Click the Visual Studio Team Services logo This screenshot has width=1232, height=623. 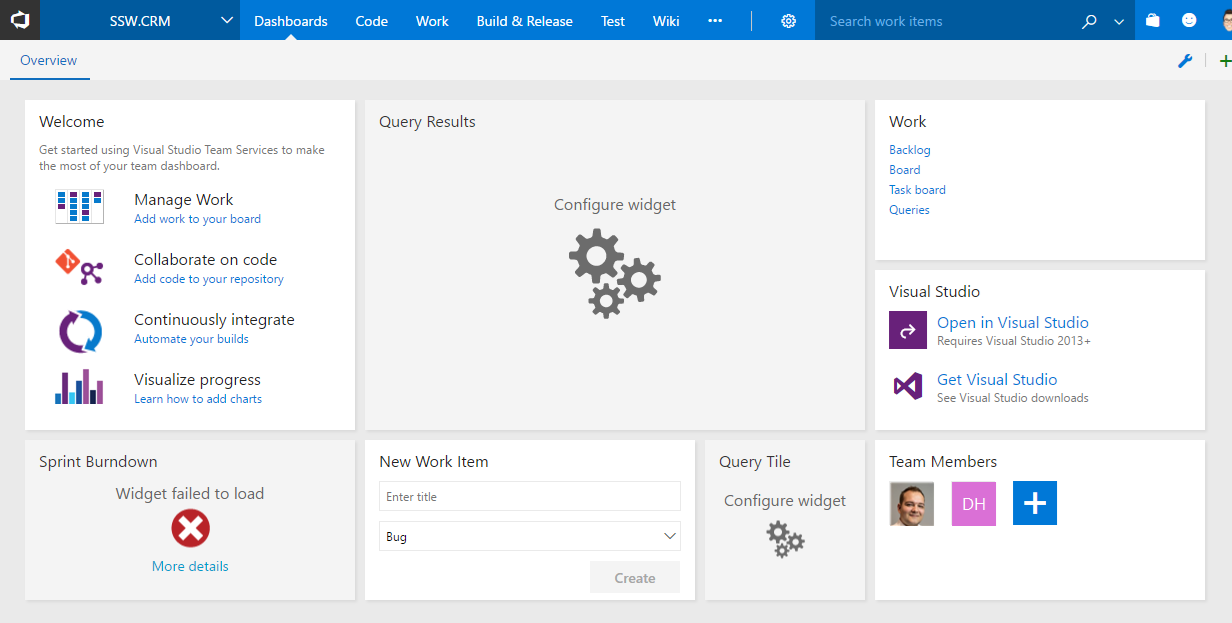pyautogui.click(x=19, y=20)
